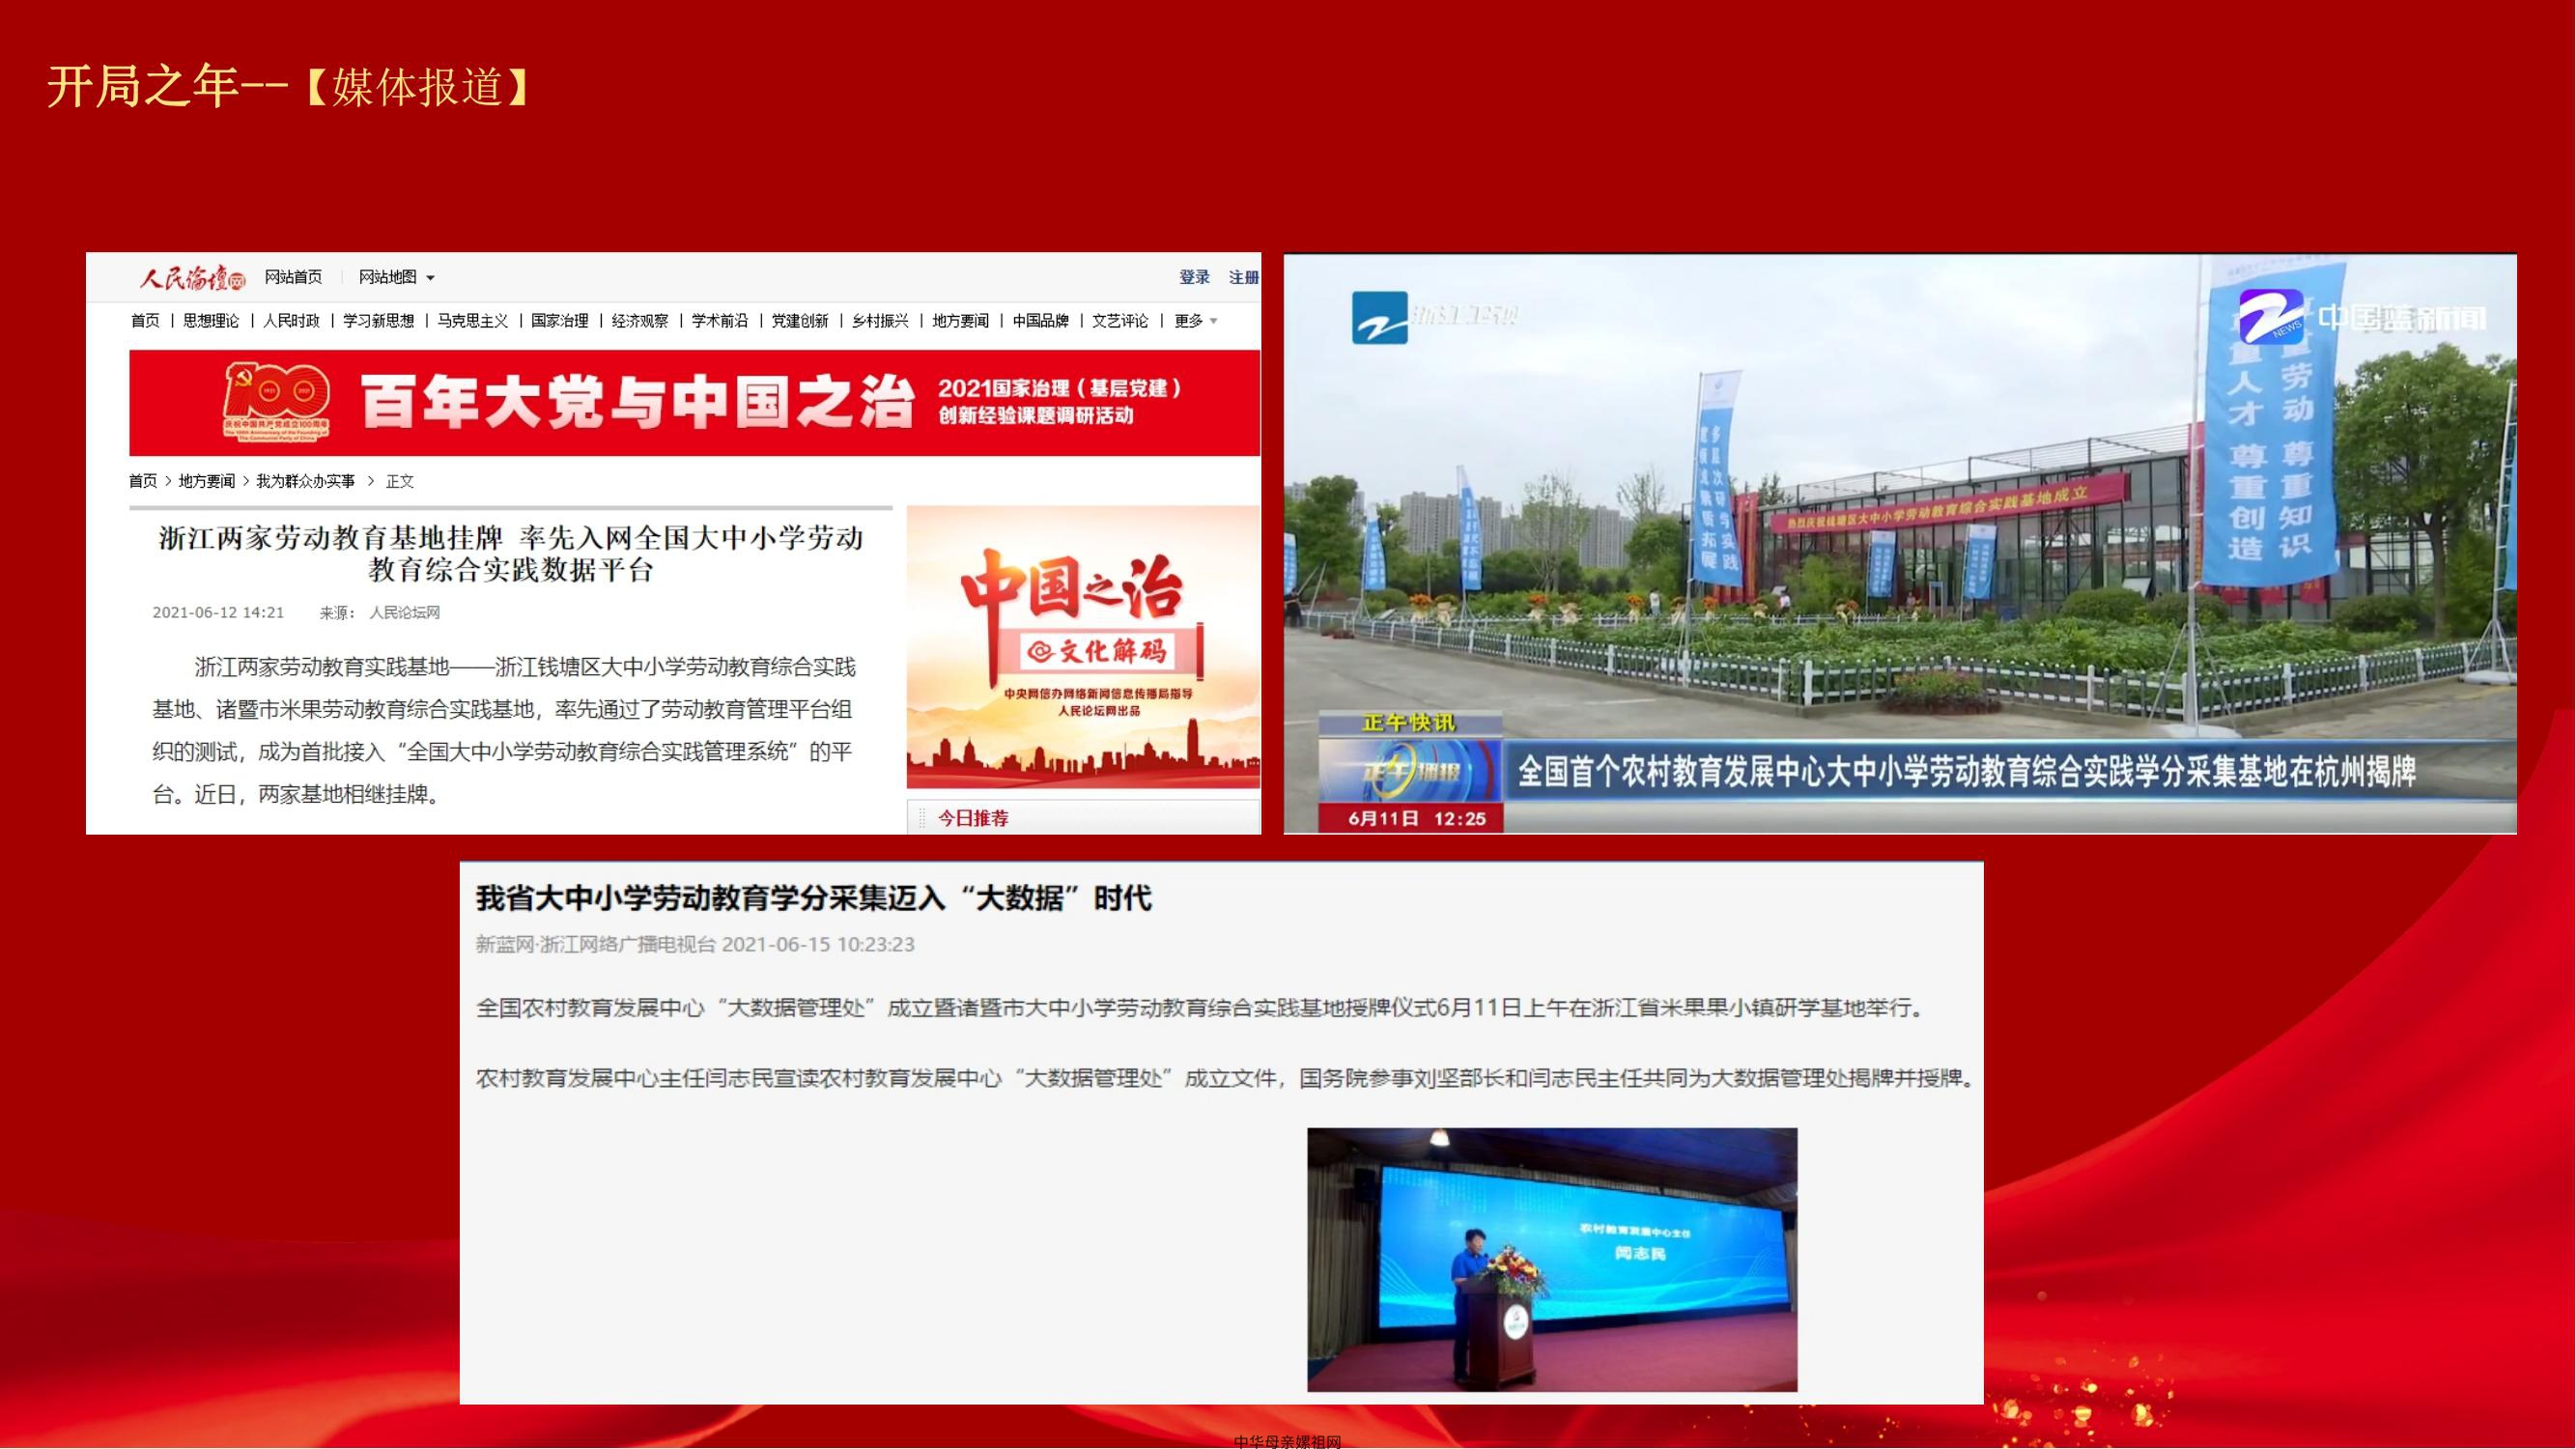Open the 人民时政 nav item
The width and height of the screenshot is (2576, 1449).
point(291,321)
